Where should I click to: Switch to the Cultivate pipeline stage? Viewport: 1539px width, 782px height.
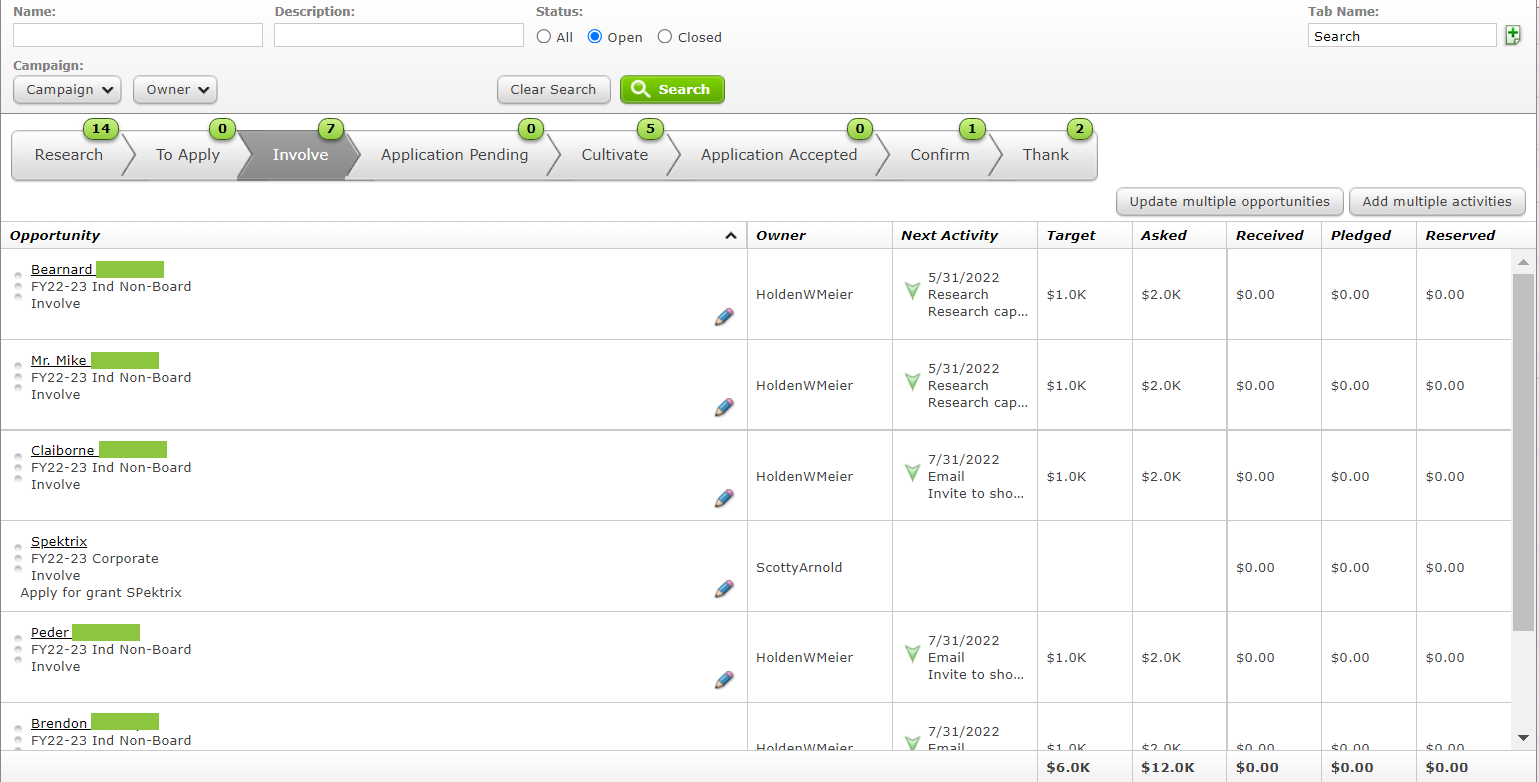(614, 155)
